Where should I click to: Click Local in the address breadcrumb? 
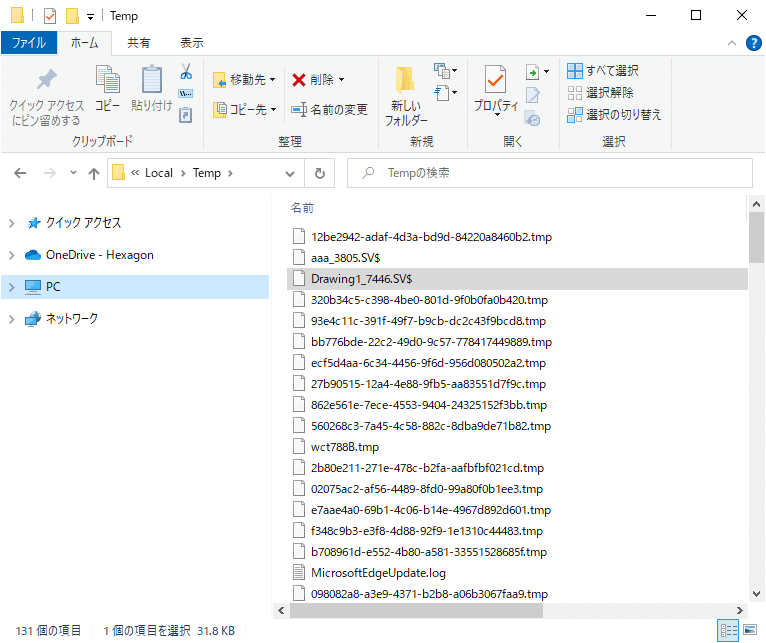[x=159, y=173]
